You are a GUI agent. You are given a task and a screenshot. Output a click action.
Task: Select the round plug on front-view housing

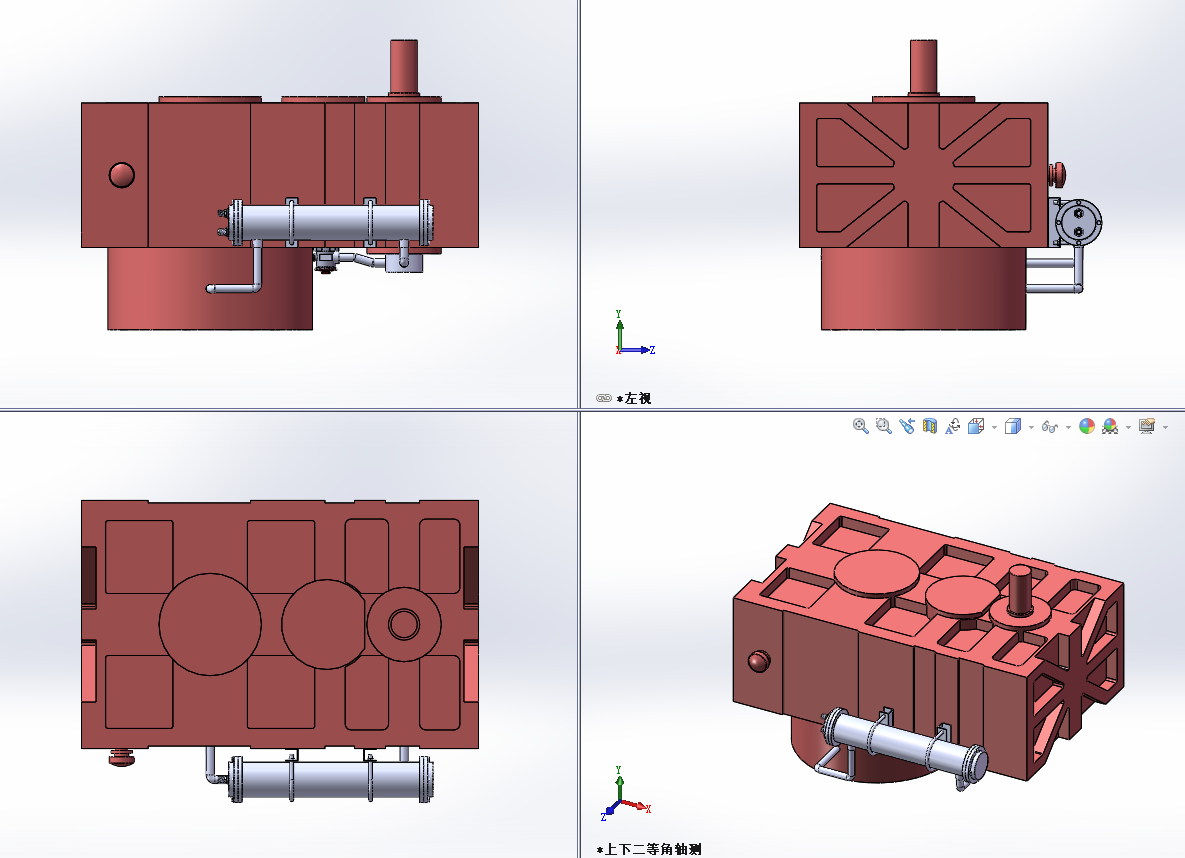pyautogui.click(x=122, y=175)
